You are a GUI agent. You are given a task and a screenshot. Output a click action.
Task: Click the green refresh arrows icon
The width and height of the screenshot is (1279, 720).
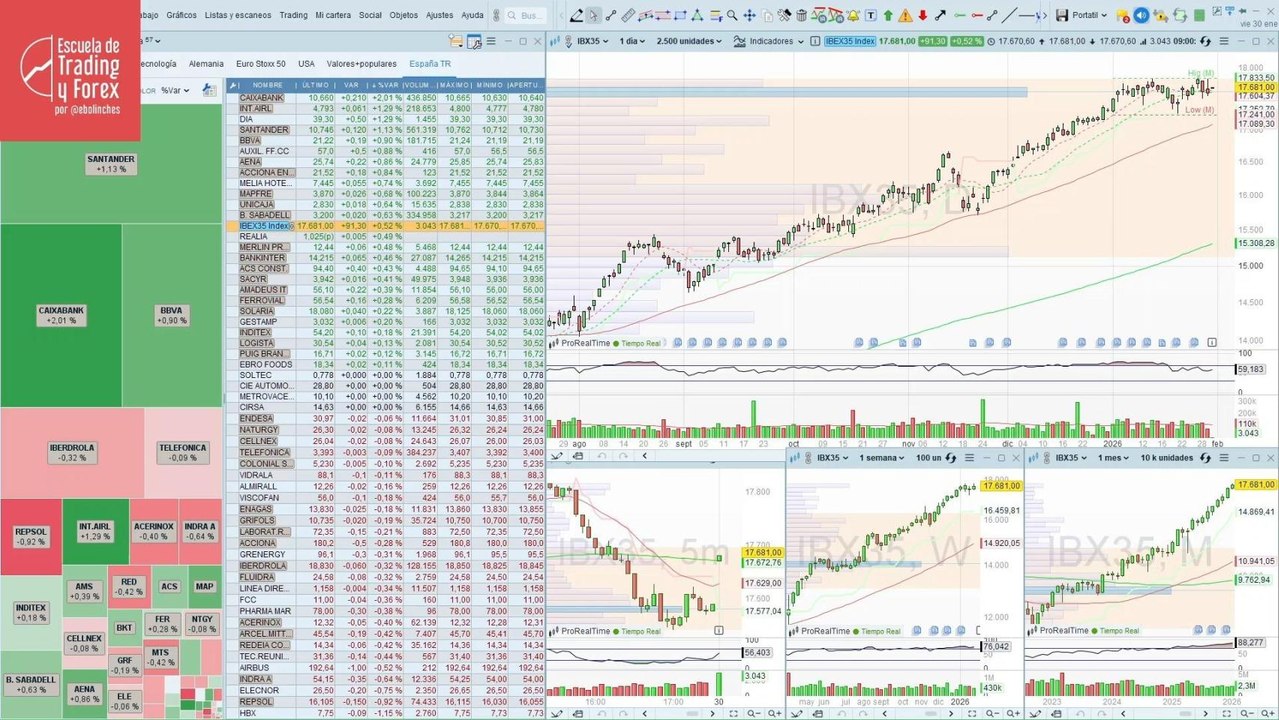click(1179, 15)
